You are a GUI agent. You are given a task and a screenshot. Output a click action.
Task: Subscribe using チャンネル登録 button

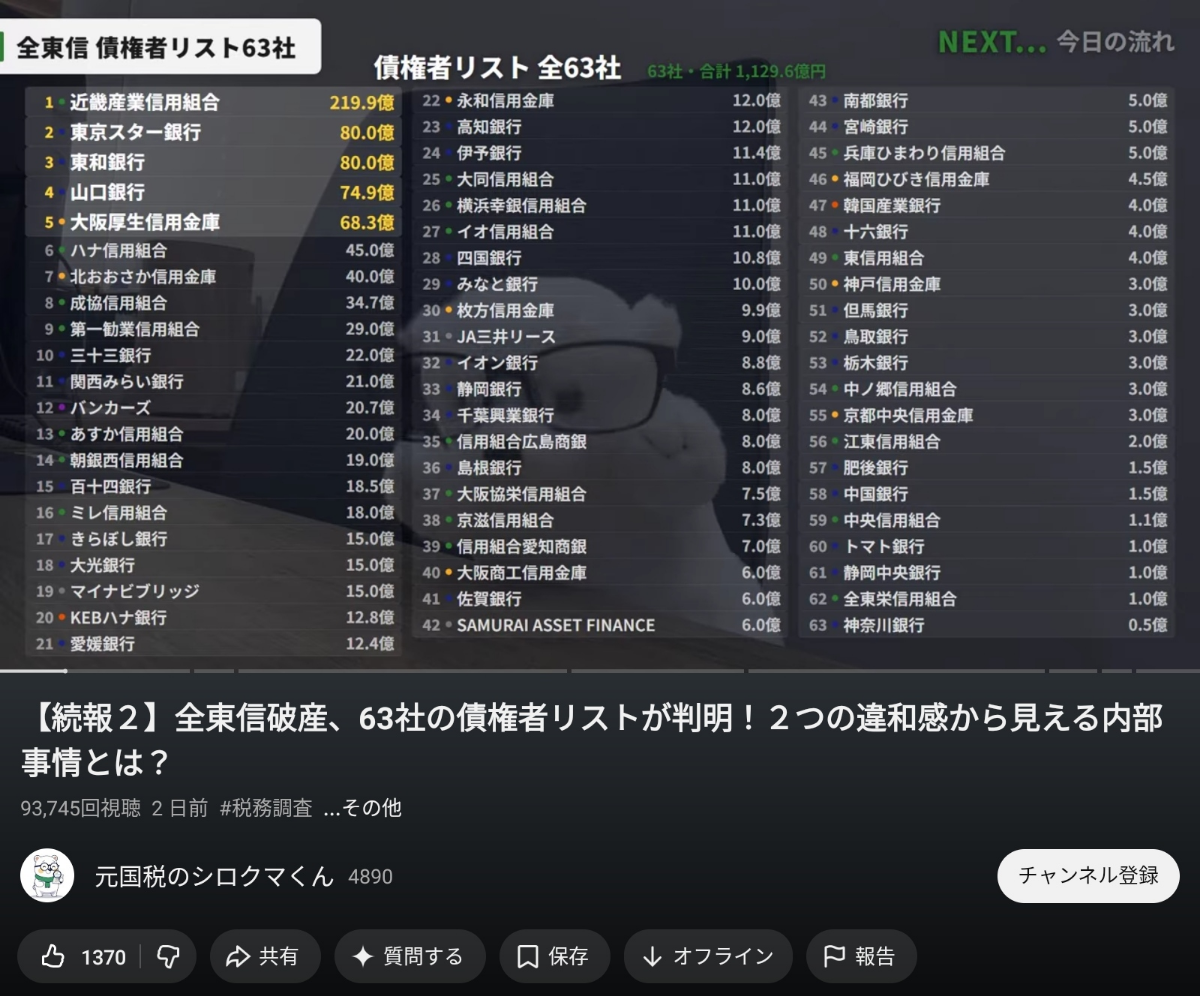click(1088, 876)
